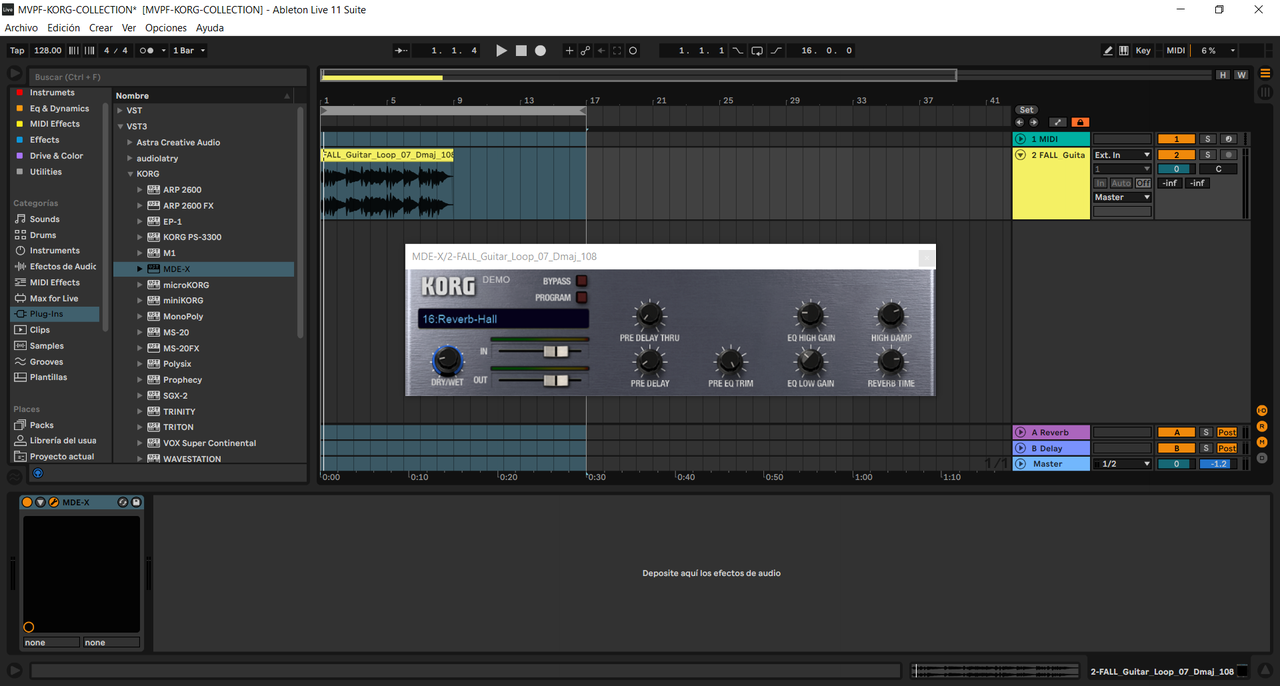
Task: Set monitor to Auto on guitar track
Action: (x=1121, y=183)
